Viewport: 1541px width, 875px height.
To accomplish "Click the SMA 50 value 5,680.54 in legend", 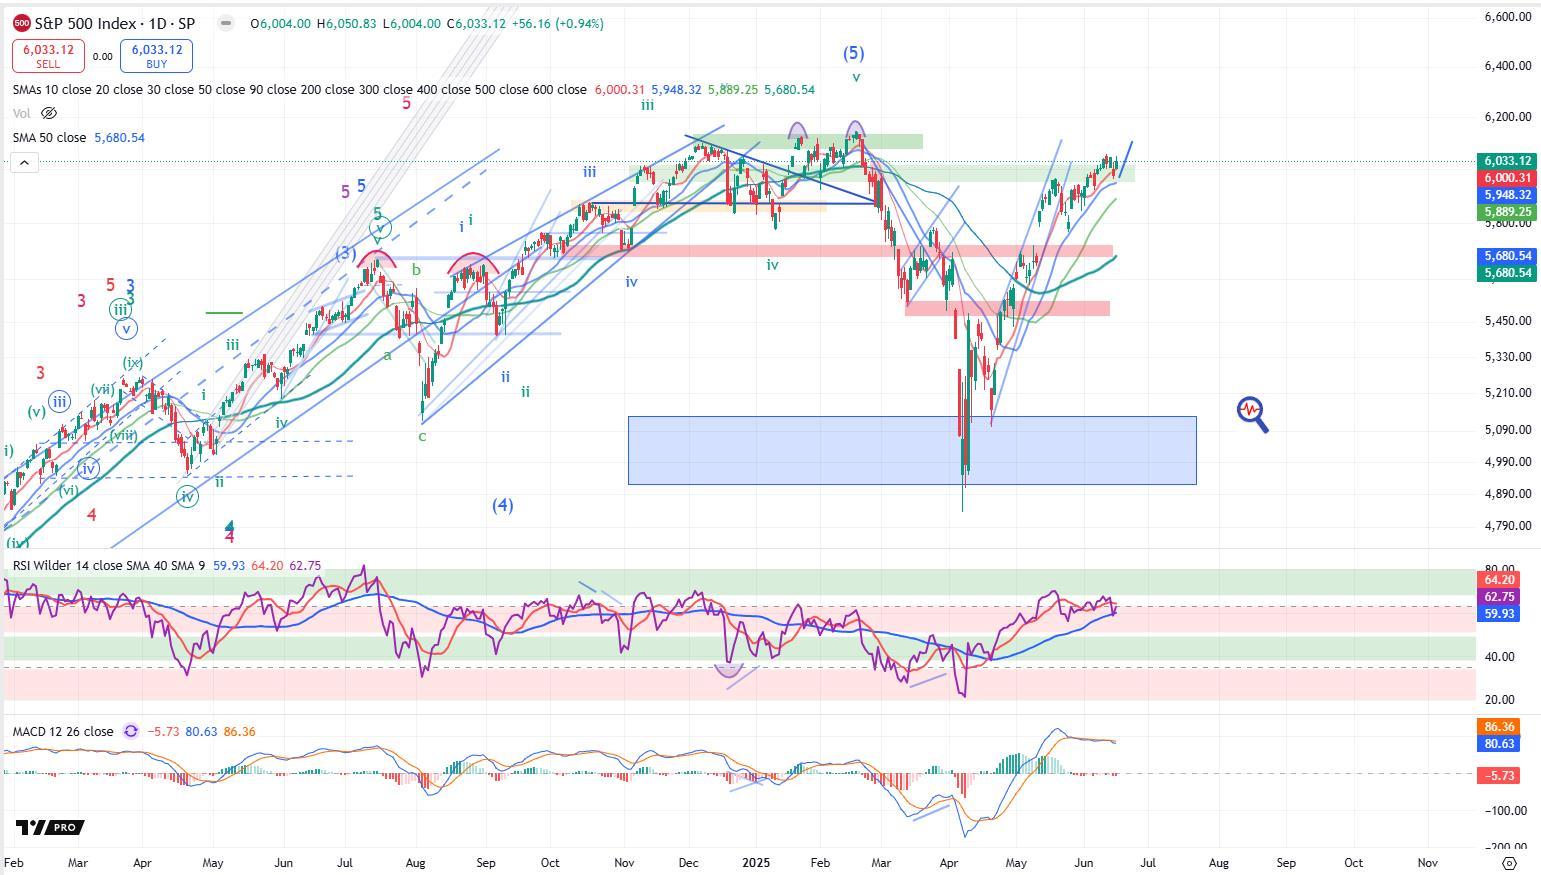I will [x=119, y=137].
